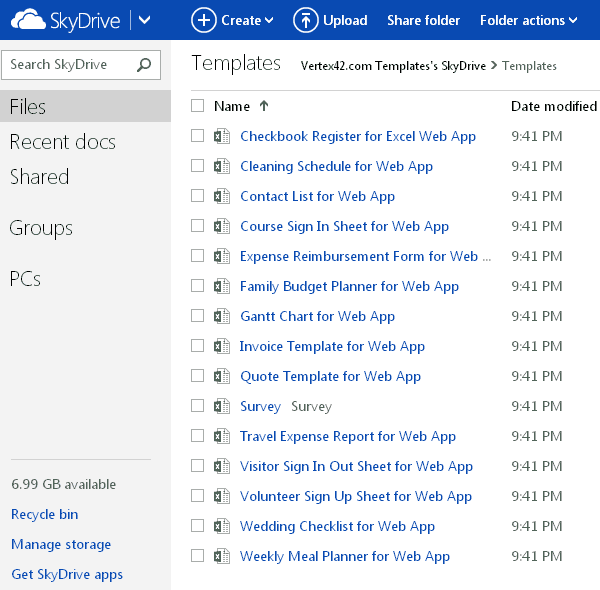Check the Course Sign In Sheet checkbox

tap(197, 226)
